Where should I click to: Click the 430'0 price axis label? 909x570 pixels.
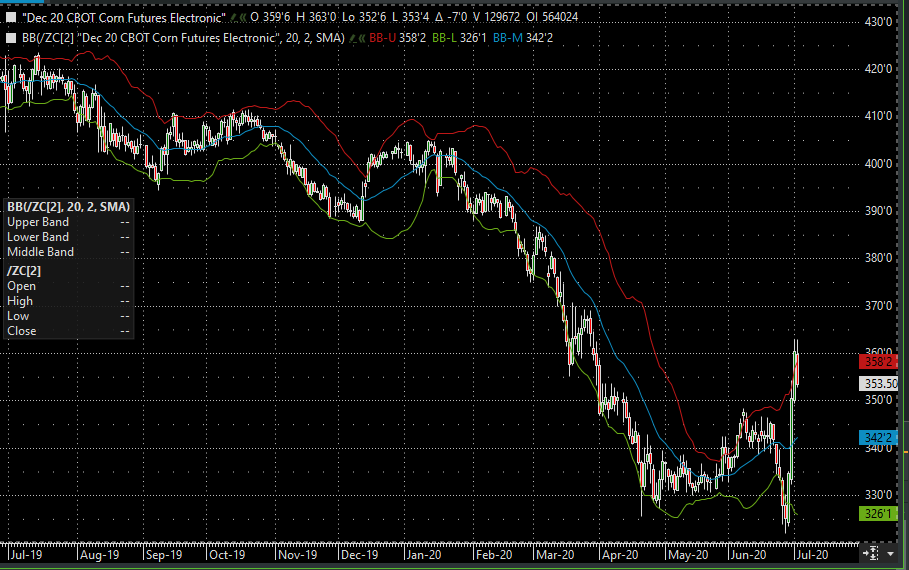pyautogui.click(x=878, y=22)
